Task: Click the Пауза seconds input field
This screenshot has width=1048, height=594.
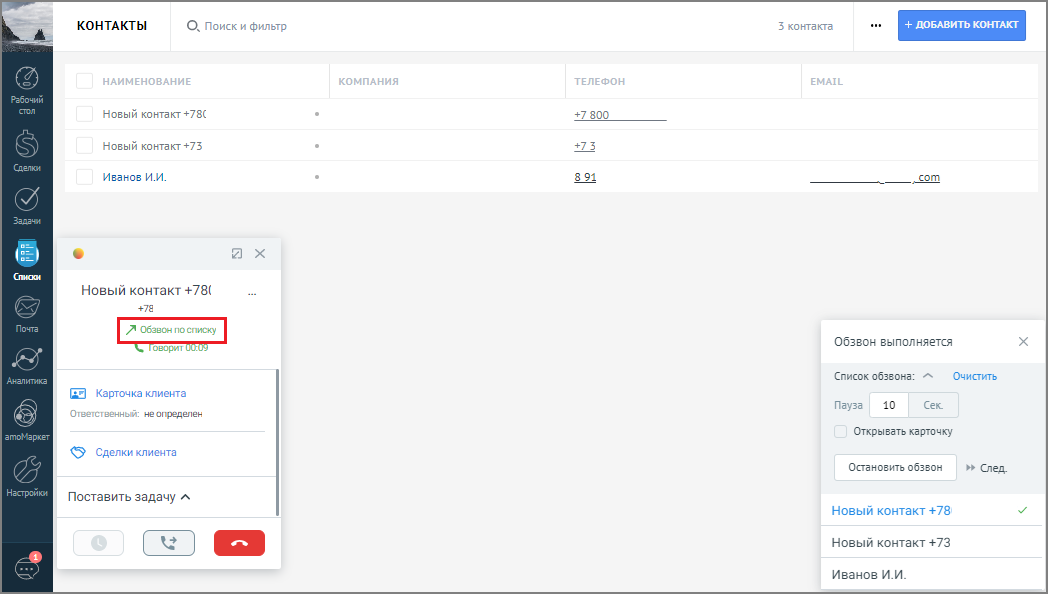Action: [889, 405]
